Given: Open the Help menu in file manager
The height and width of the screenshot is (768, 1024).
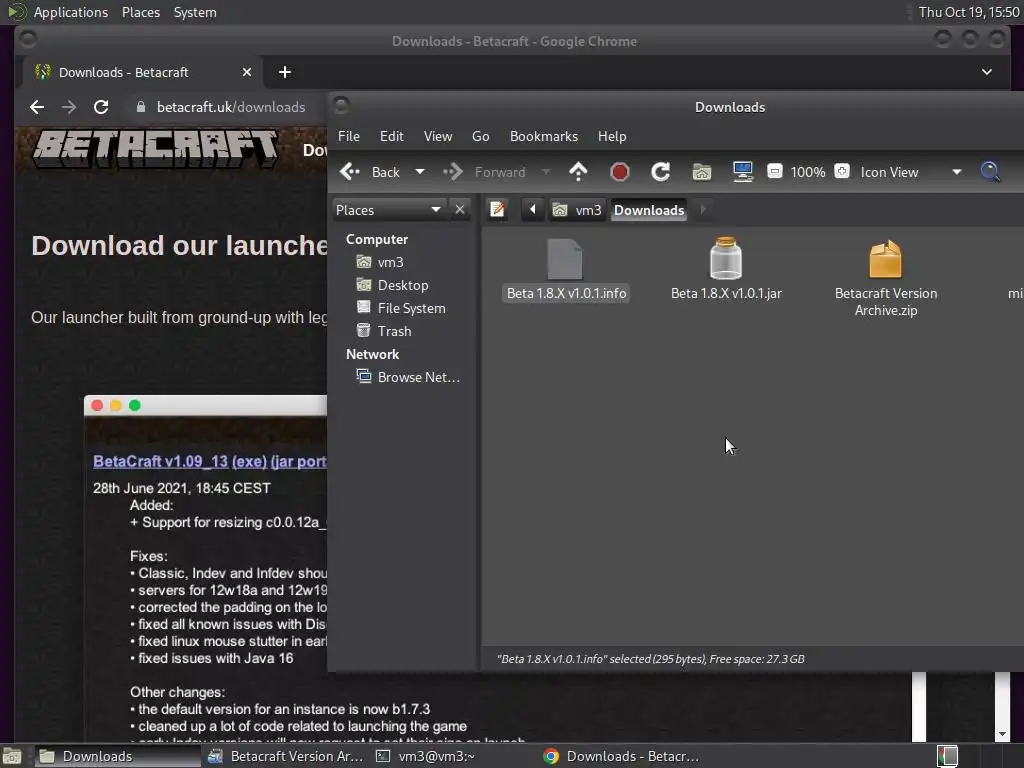Looking at the screenshot, I should click(612, 136).
